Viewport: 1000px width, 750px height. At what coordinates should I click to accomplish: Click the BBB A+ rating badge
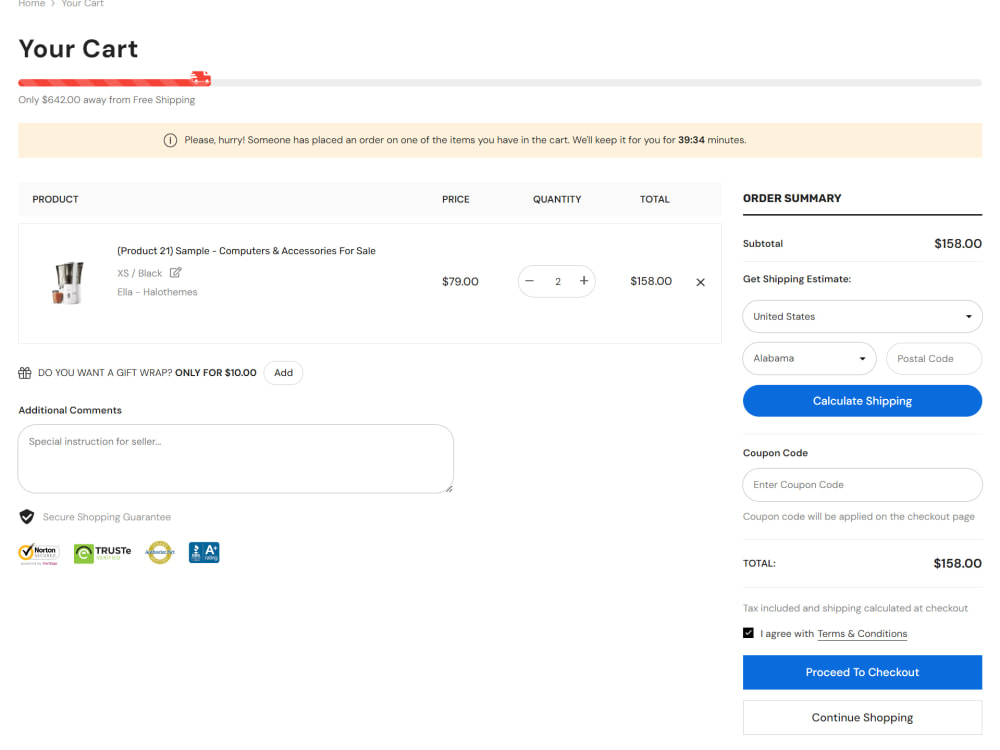(x=204, y=552)
